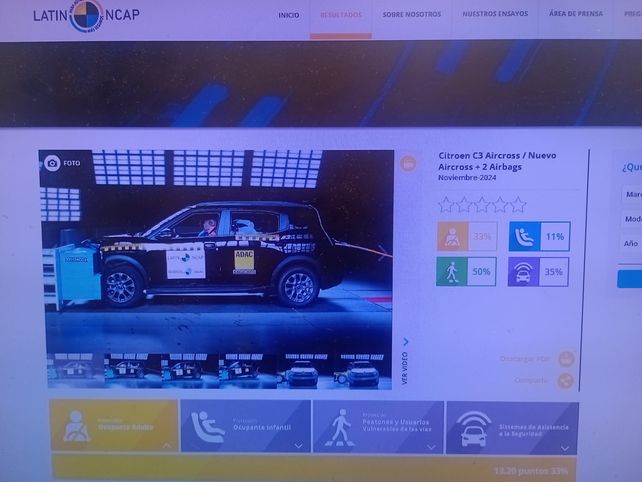Open NUESTROS ENSAYOS menu item
The image size is (642, 482).
tap(495, 14)
